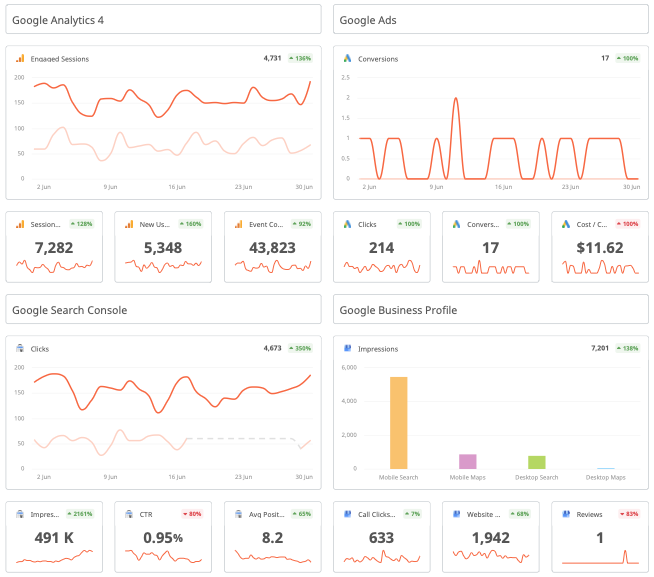Click the Google Ads icon on Cost card
This screenshot has height=577, width=654.
(565, 224)
